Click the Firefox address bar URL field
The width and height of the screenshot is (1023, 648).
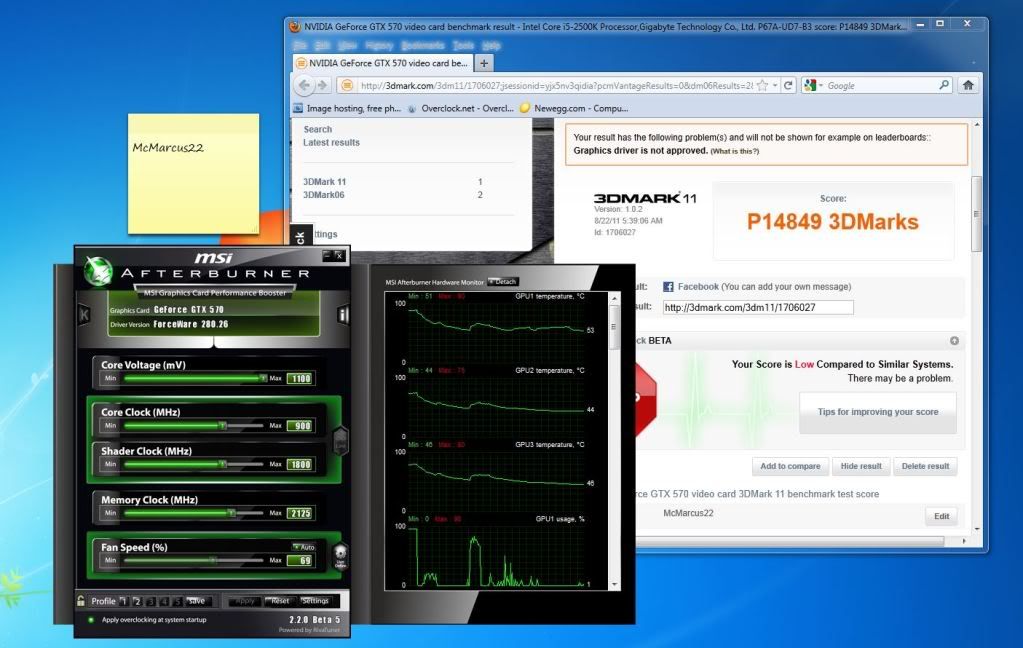pos(556,85)
